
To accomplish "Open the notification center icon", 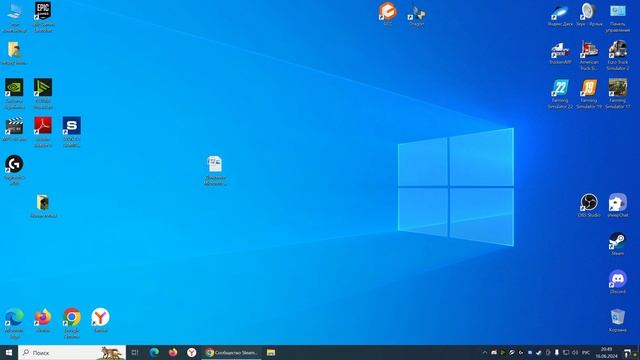I will tap(627, 352).
